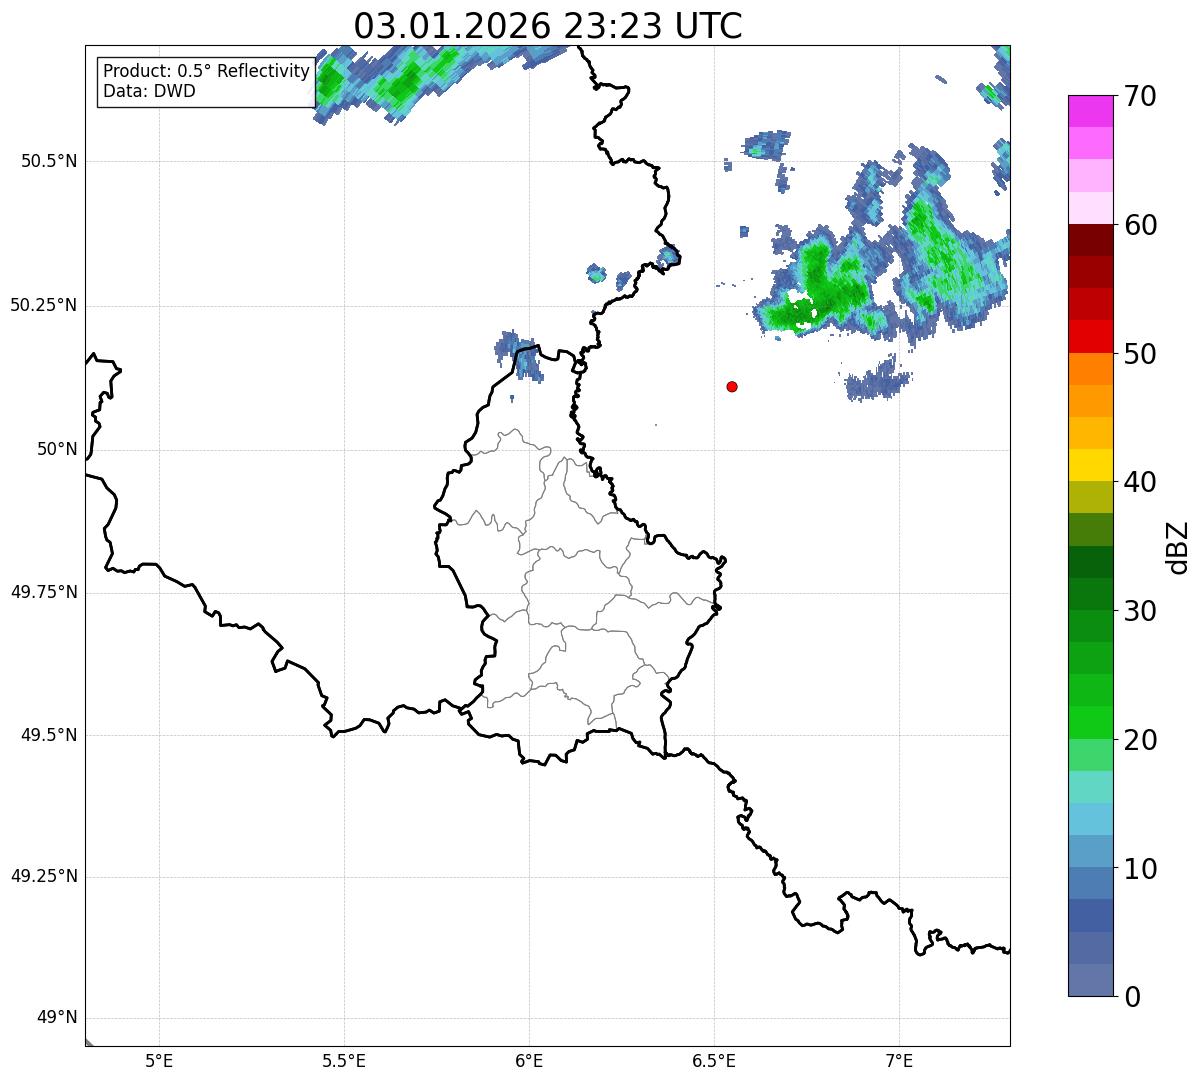Viewport: 1202px width, 1081px height.
Task: Click the 7°E longitude label
Action: 899,1061
